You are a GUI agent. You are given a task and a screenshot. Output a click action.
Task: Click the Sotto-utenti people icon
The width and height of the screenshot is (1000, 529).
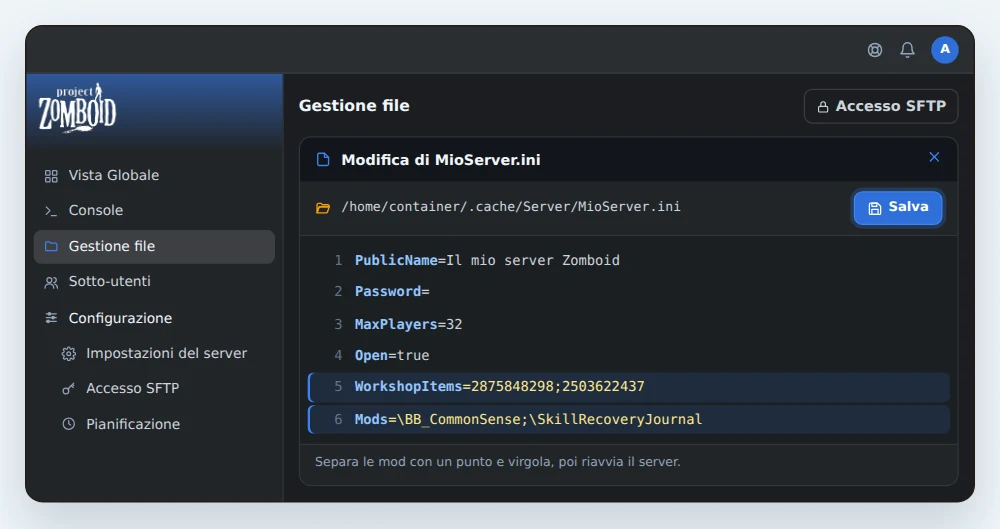pyautogui.click(x=51, y=282)
